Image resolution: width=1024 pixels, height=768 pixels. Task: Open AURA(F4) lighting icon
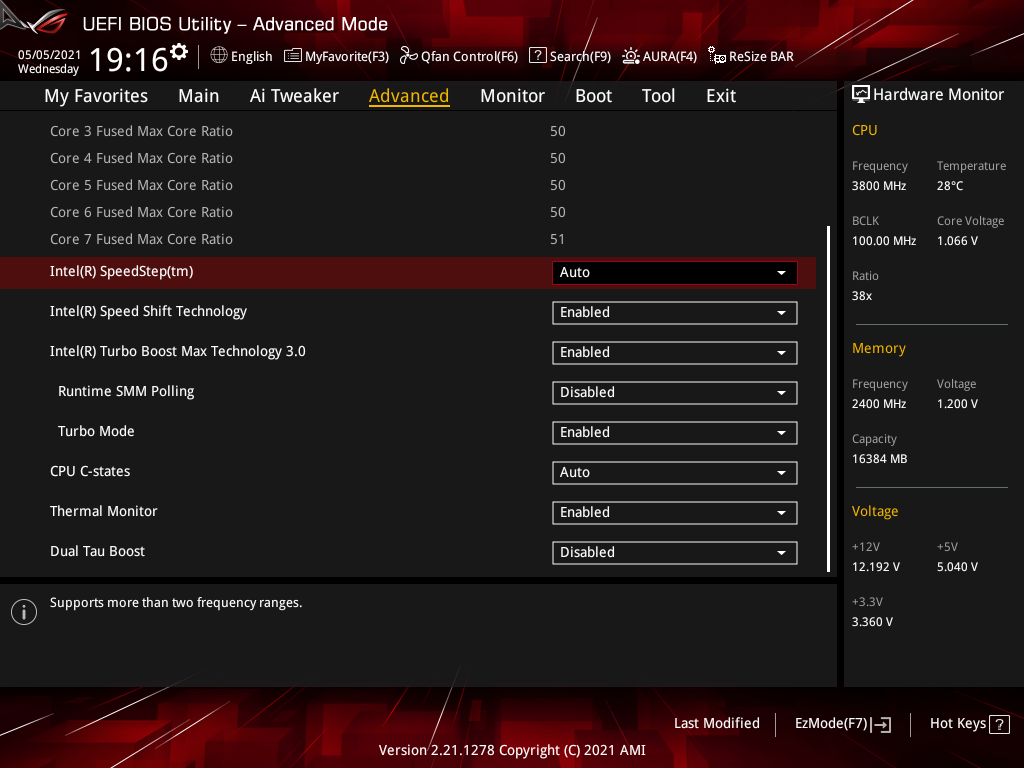[631, 56]
